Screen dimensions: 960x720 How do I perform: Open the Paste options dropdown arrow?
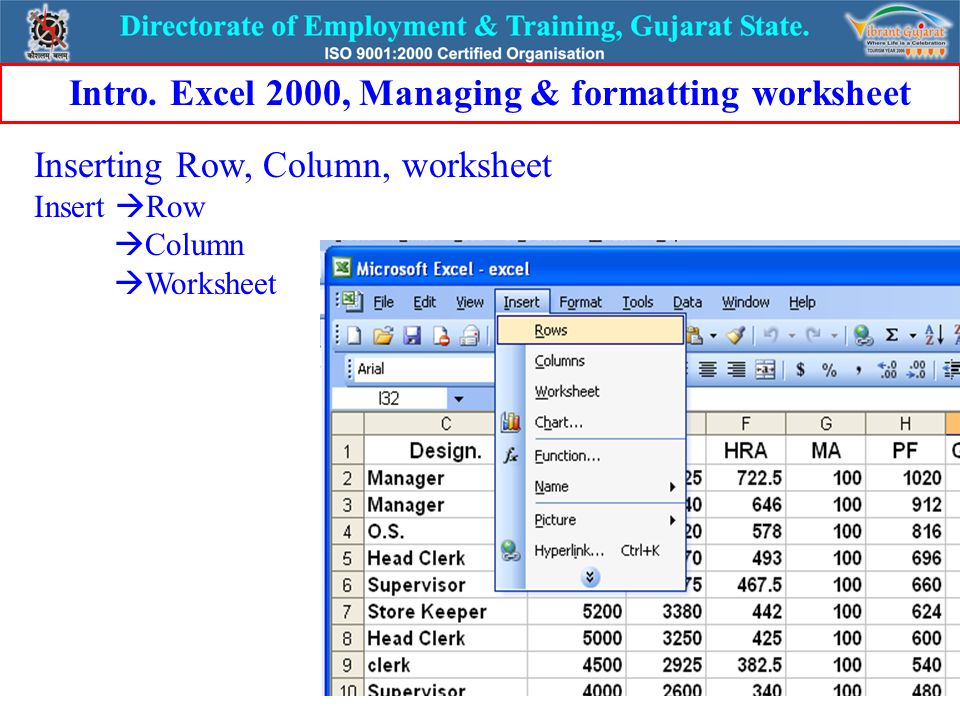[713, 336]
